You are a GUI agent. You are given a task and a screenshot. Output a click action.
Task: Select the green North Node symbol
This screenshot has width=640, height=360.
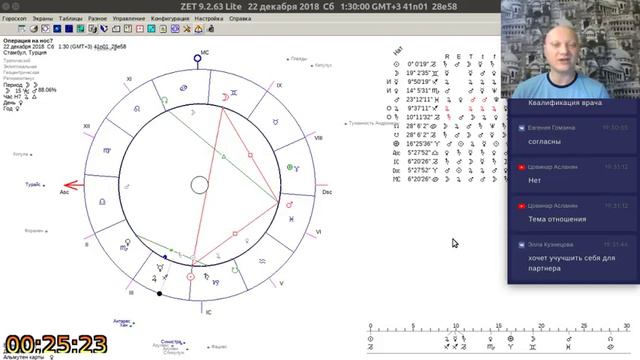[164, 100]
